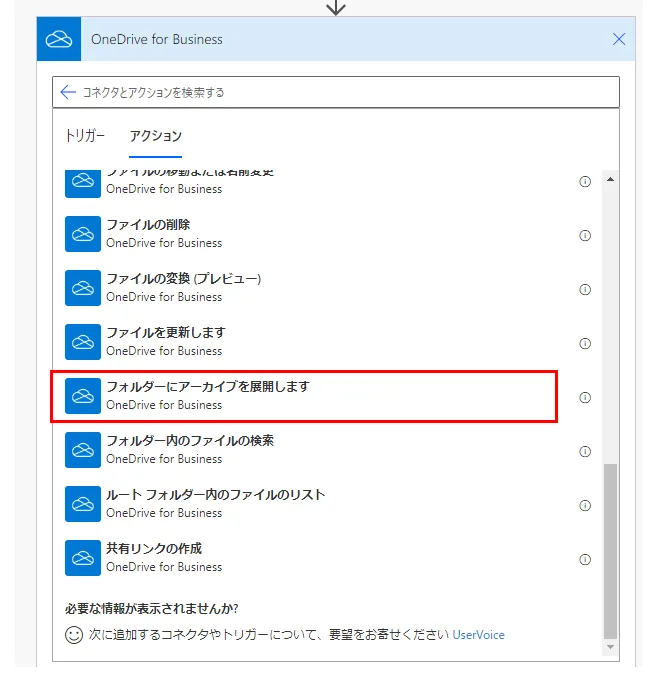The width and height of the screenshot is (647, 675).
Task: Click the OneDrive for Business header title
Action: point(157,39)
